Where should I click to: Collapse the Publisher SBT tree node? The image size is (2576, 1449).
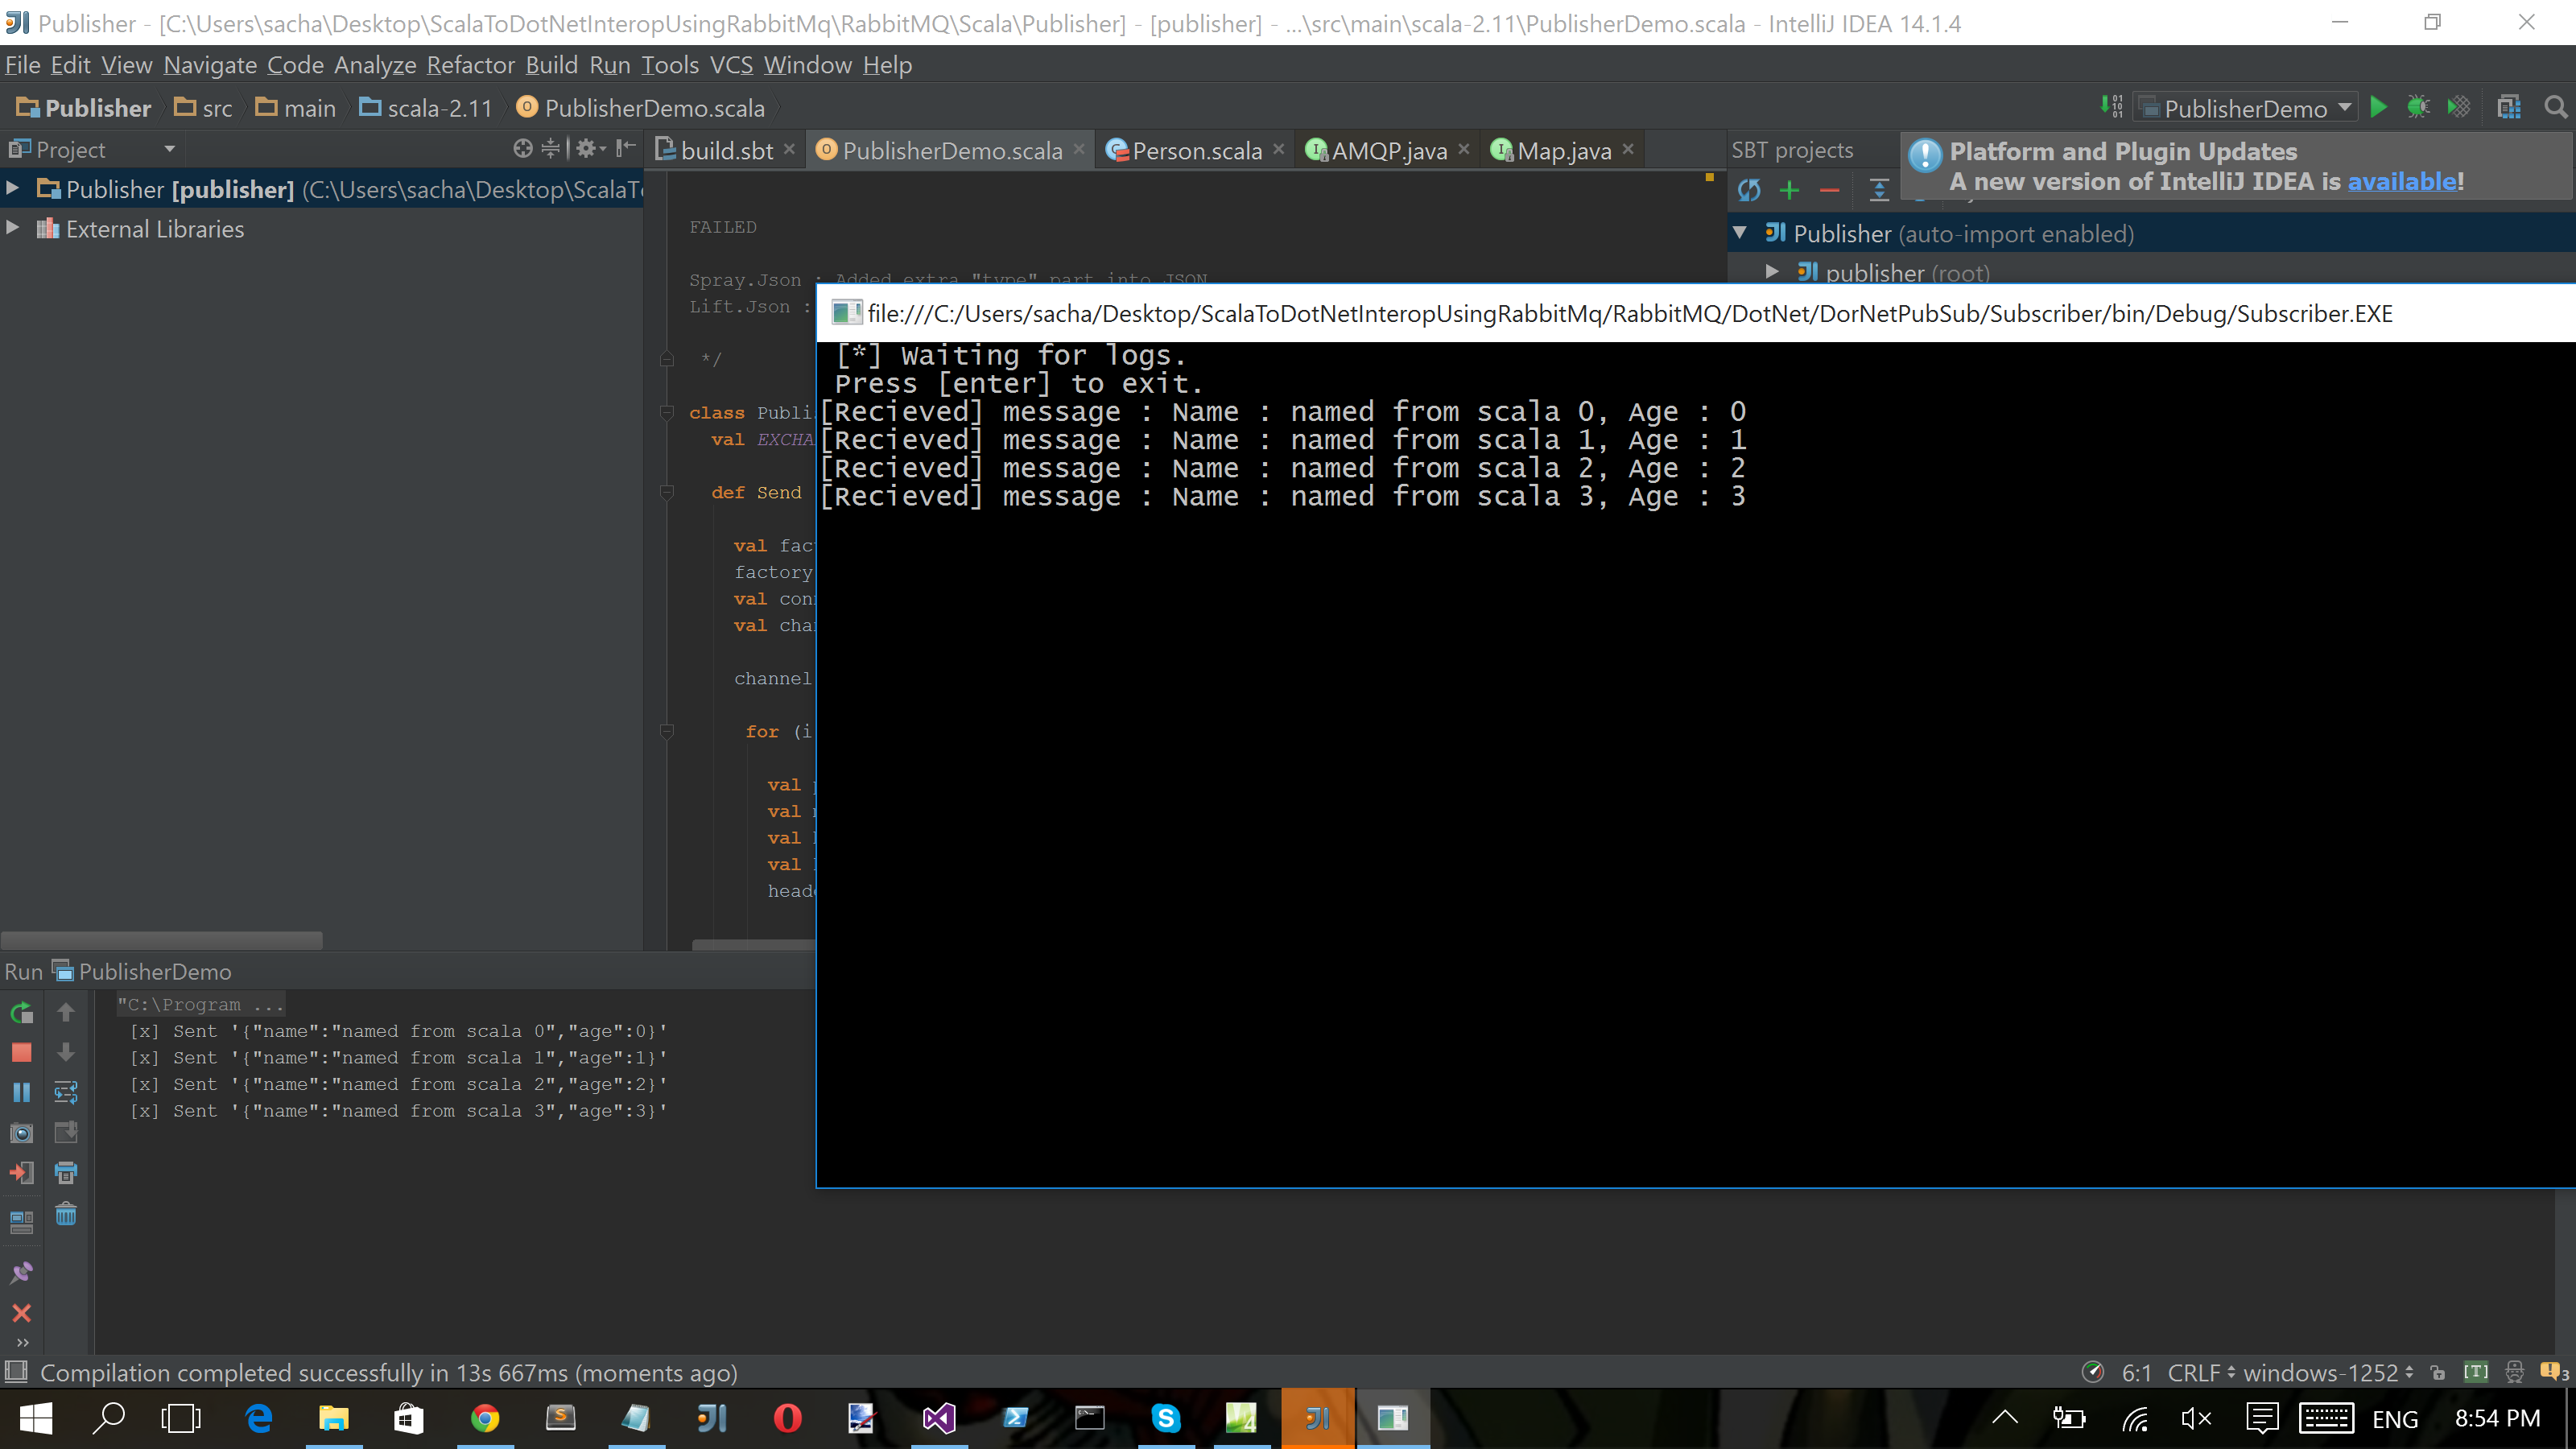(1740, 233)
